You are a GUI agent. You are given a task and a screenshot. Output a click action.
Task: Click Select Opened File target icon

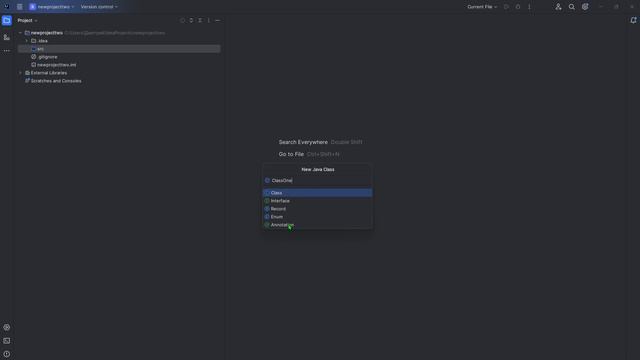pyautogui.click(x=182, y=20)
